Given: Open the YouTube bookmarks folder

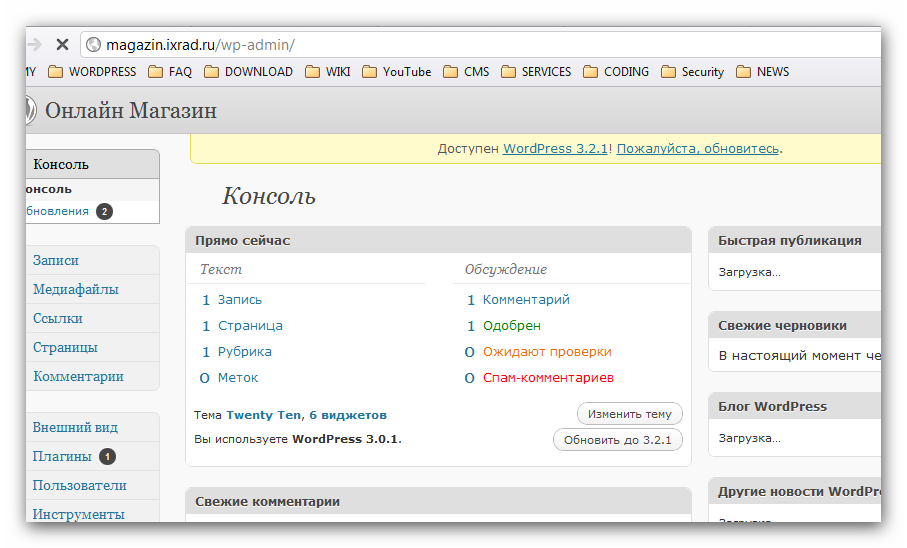Looking at the screenshot, I should click(397, 72).
